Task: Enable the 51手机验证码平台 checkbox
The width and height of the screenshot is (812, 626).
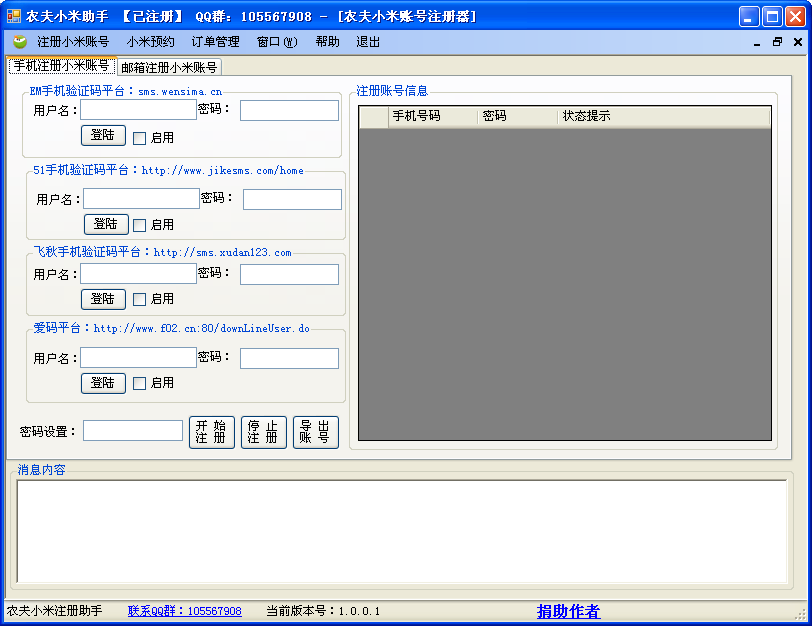Action: click(139, 225)
